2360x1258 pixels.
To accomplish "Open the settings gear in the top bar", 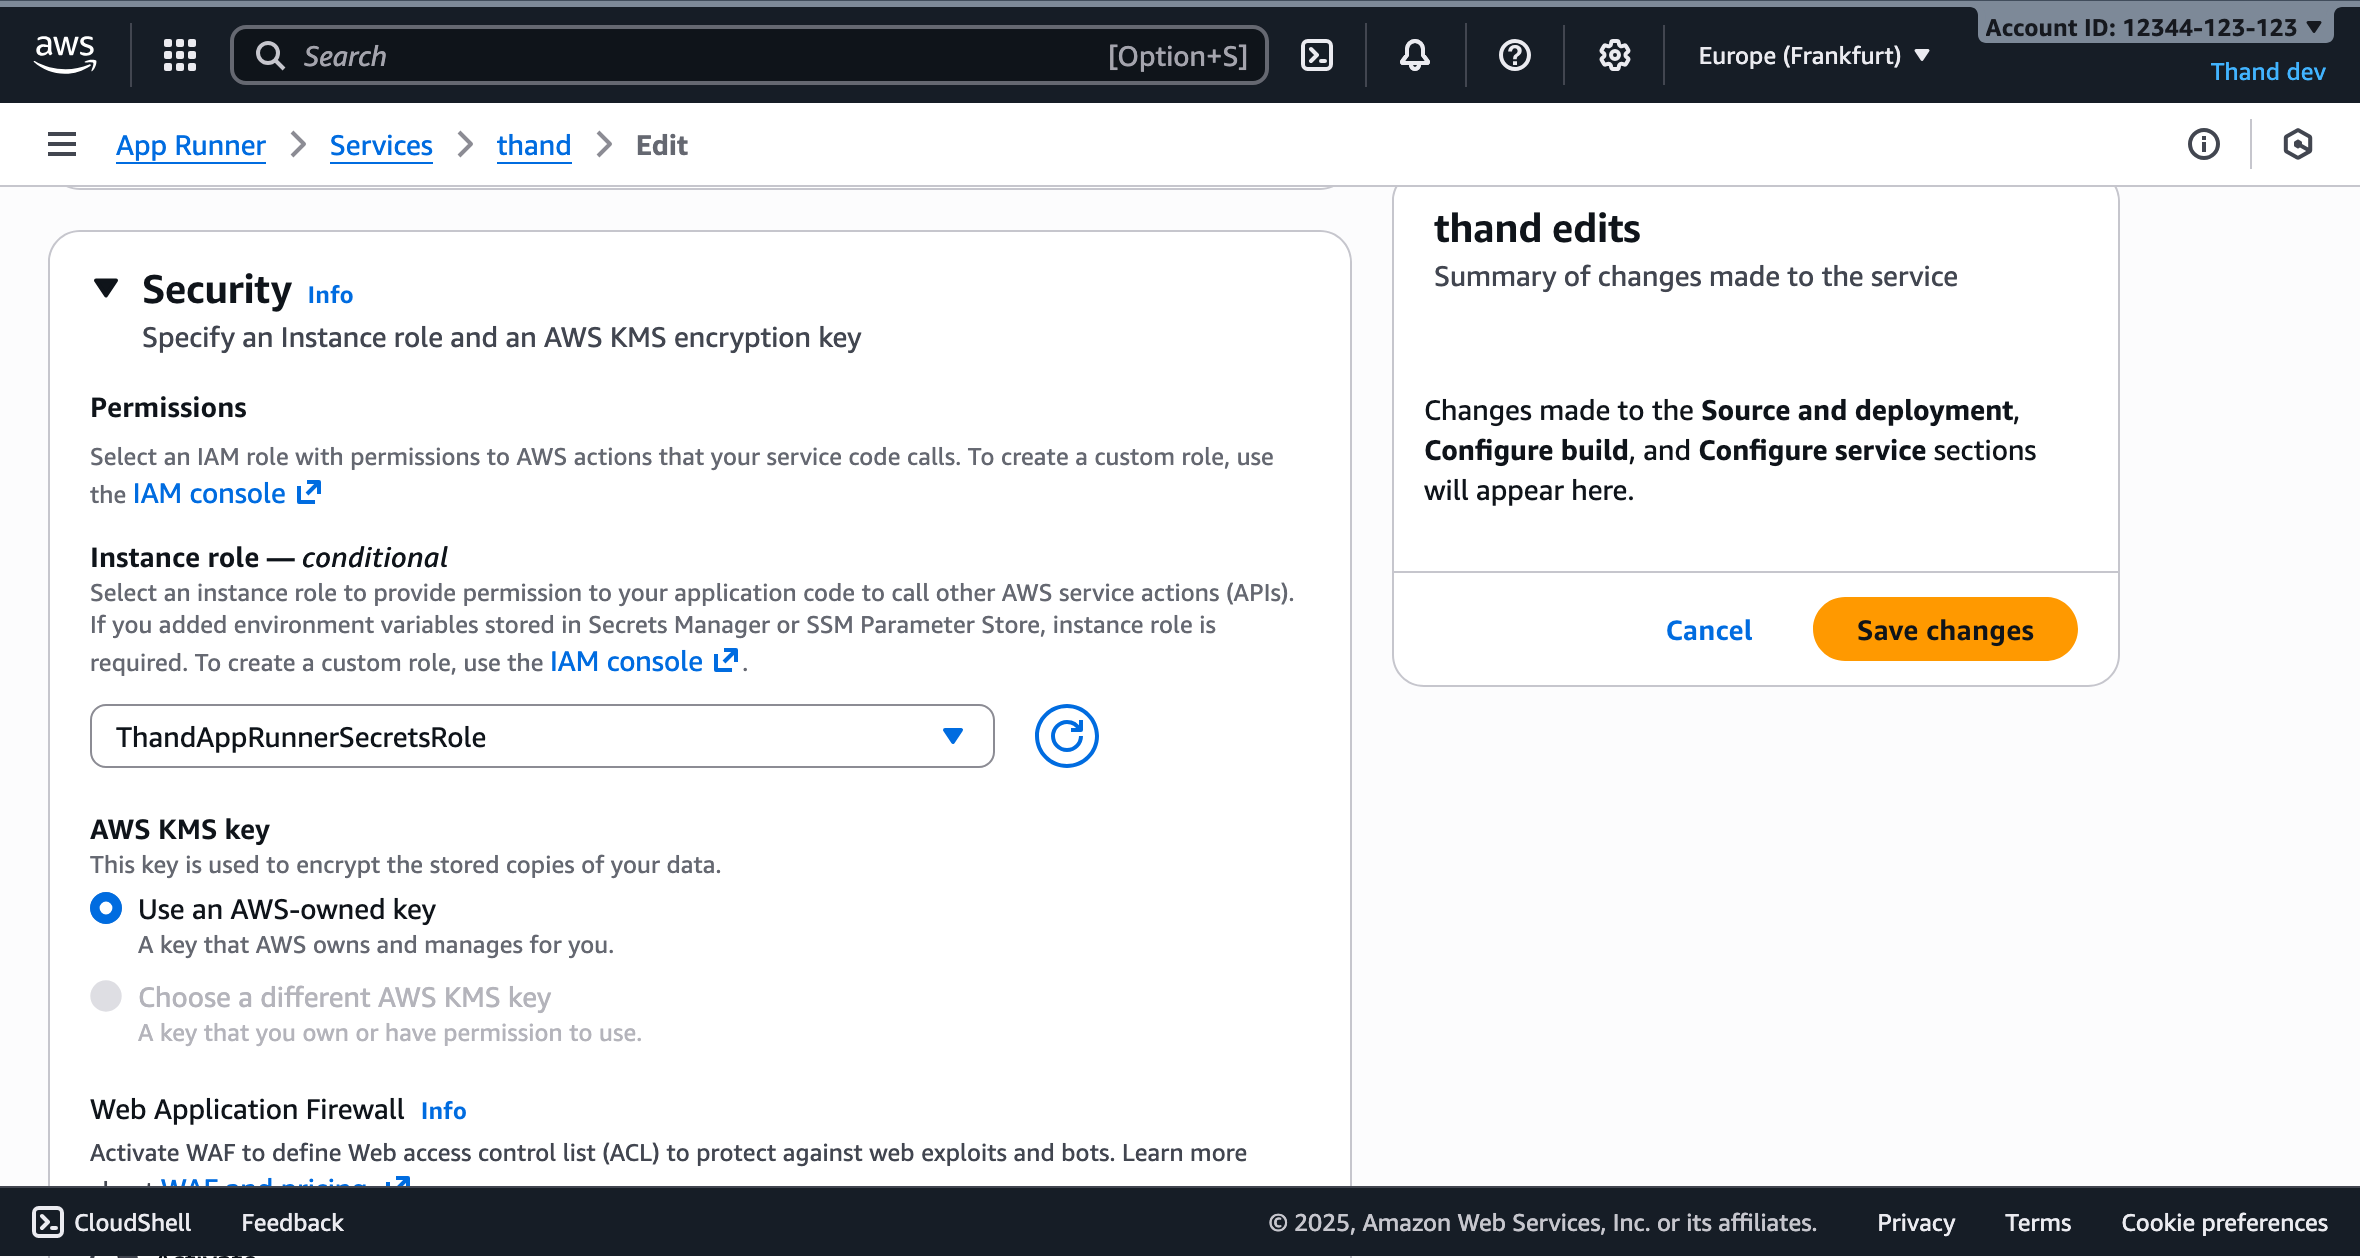I will tap(1614, 55).
